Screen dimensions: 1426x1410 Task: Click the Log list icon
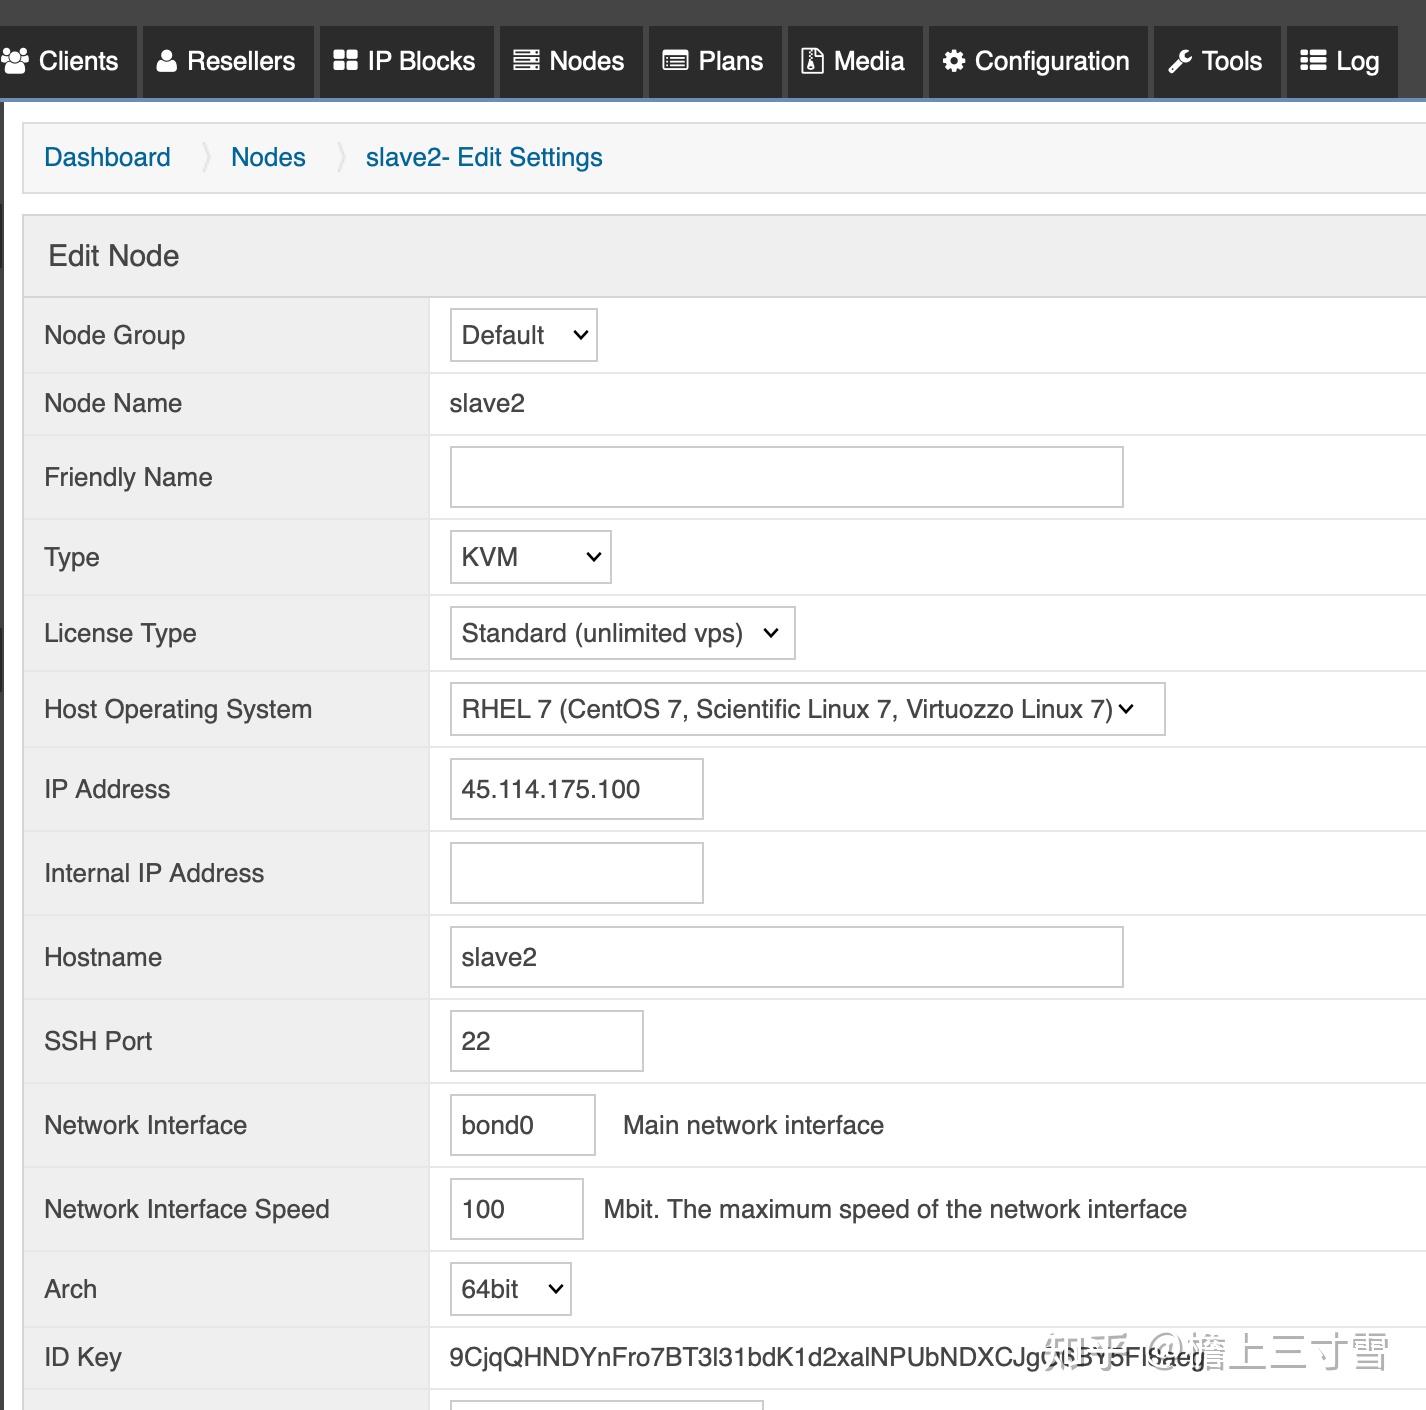[x=1311, y=61]
